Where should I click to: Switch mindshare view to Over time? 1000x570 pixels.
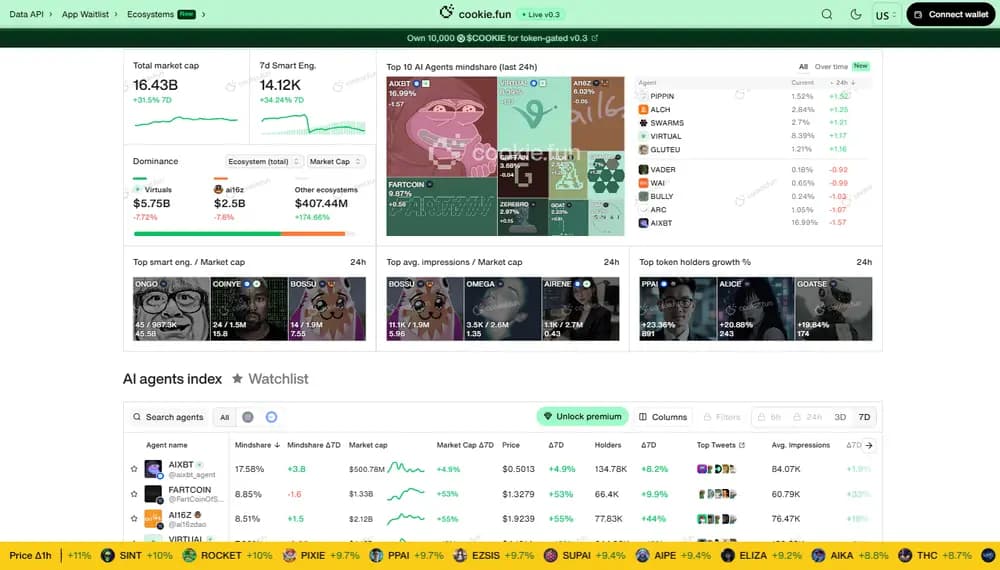coord(831,66)
